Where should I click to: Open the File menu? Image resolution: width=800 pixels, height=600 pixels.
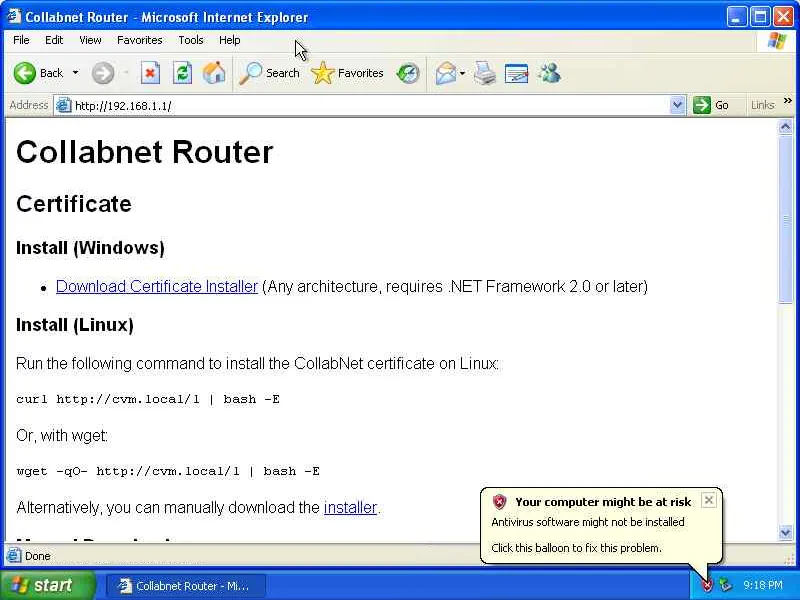tap(21, 40)
